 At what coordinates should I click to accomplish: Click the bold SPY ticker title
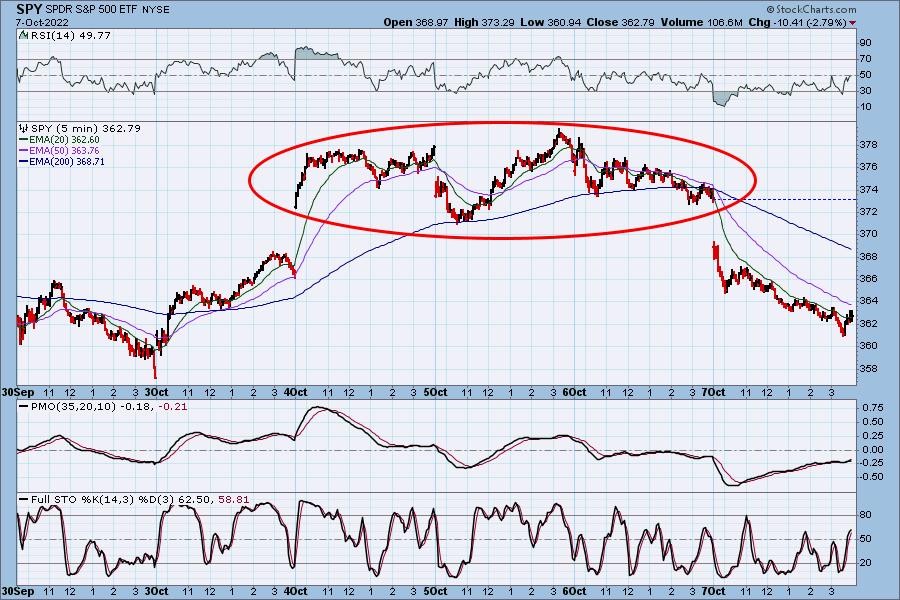(28, 9)
